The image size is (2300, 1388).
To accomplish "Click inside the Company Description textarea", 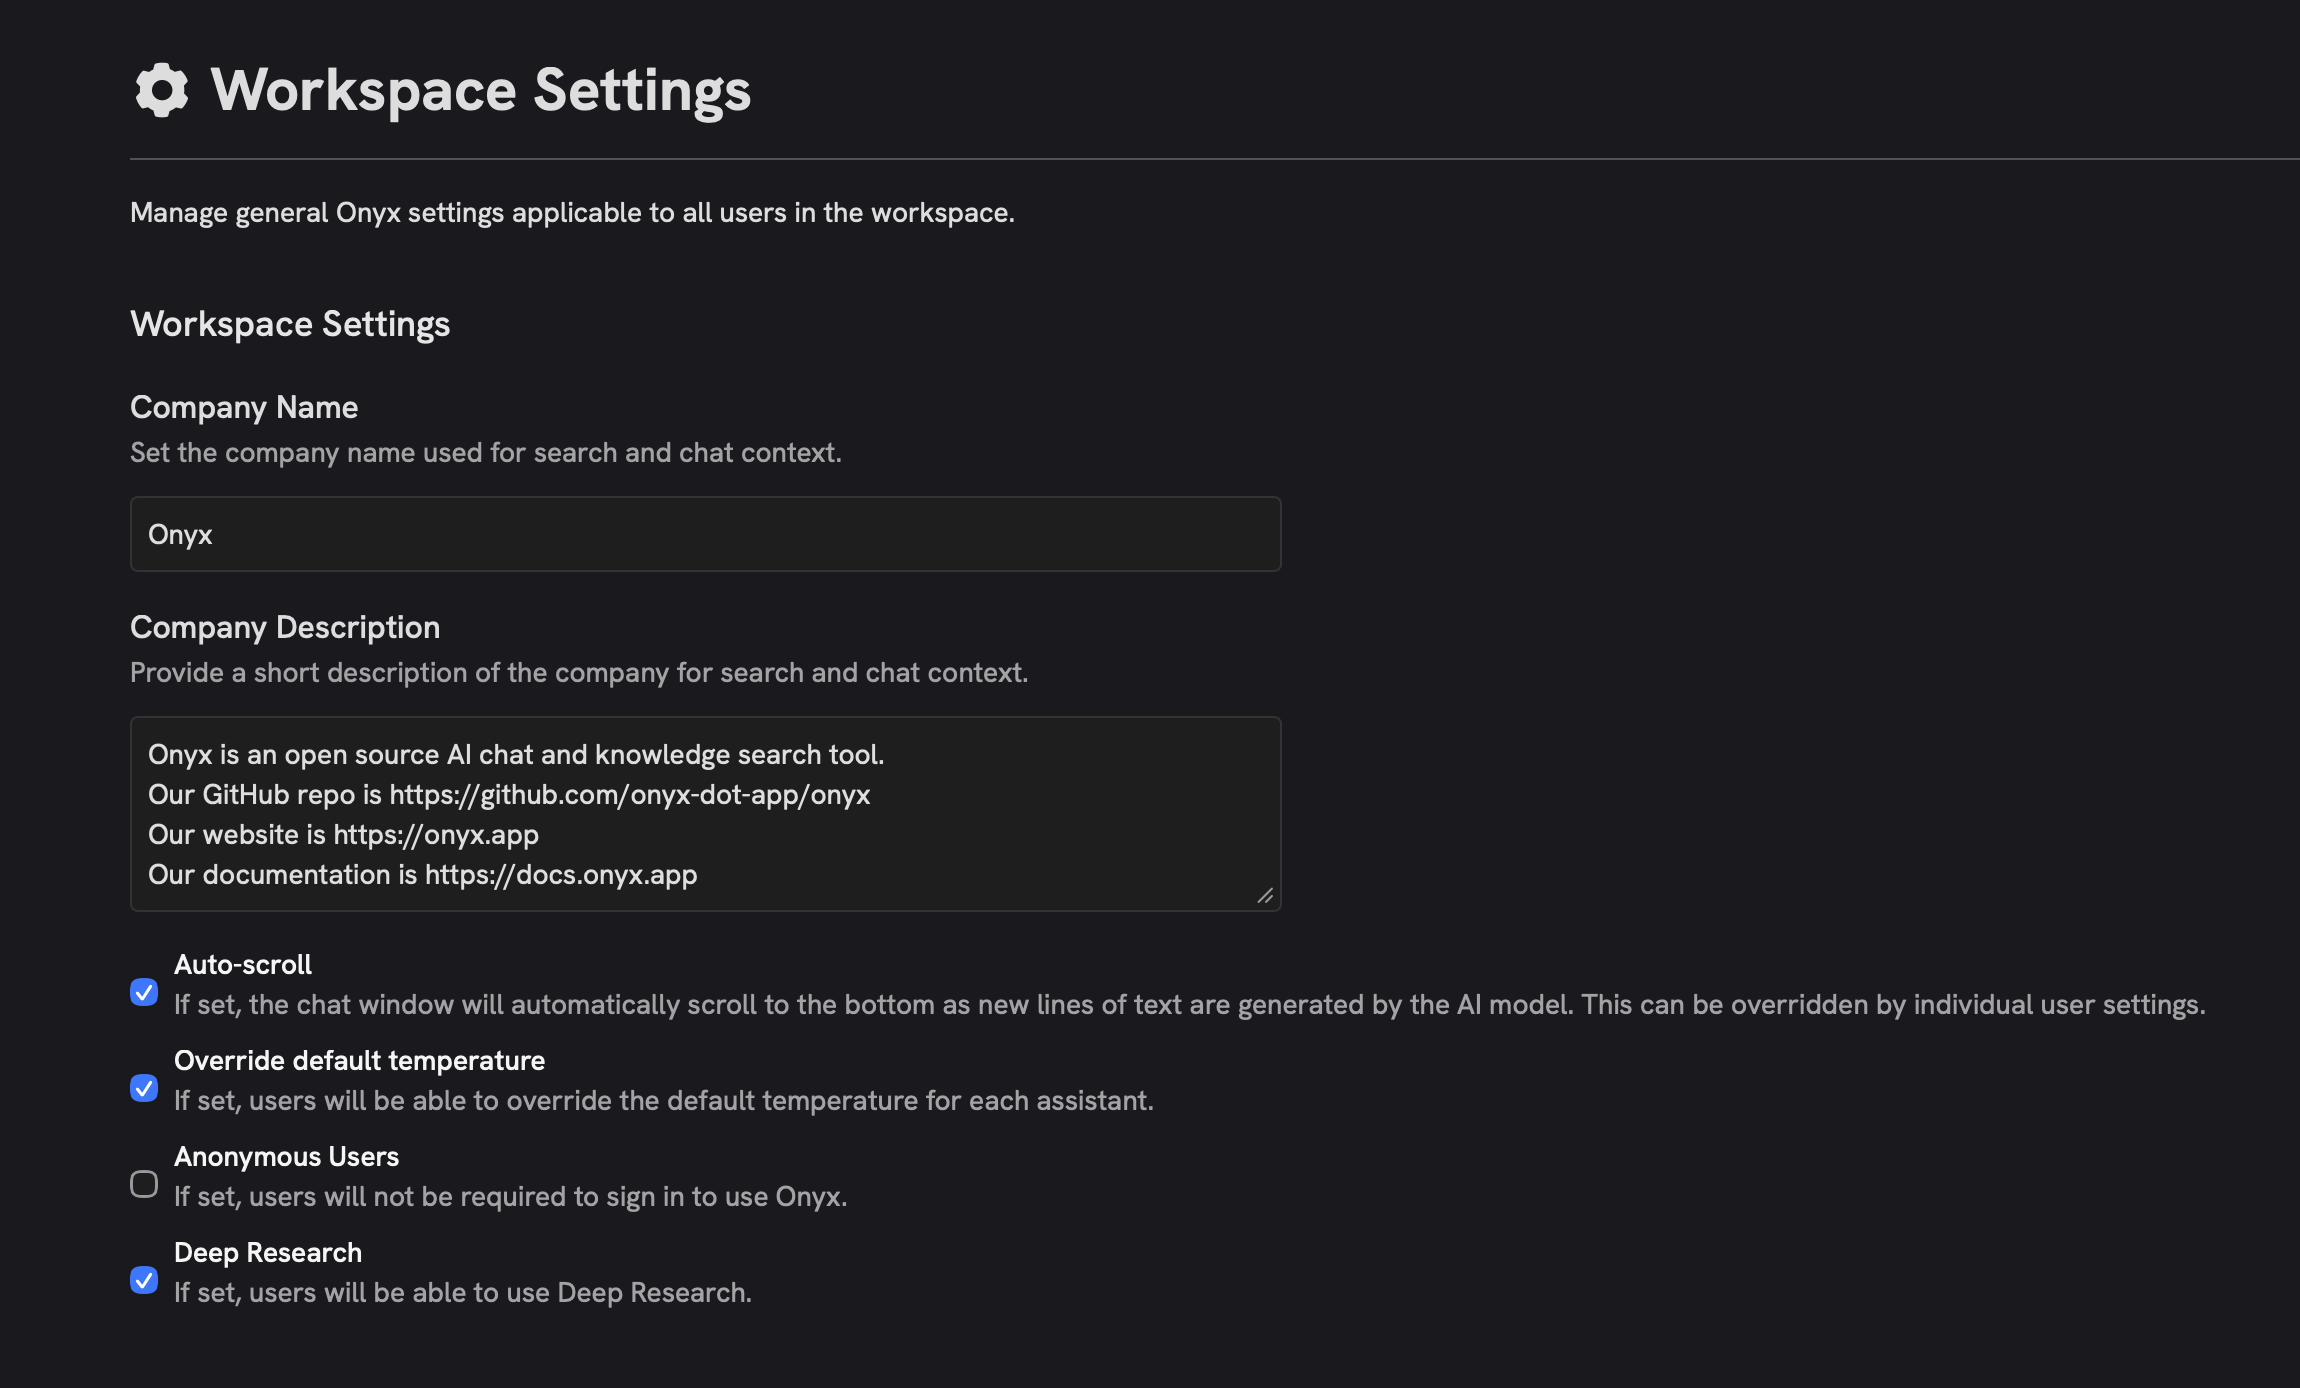I will coord(704,814).
